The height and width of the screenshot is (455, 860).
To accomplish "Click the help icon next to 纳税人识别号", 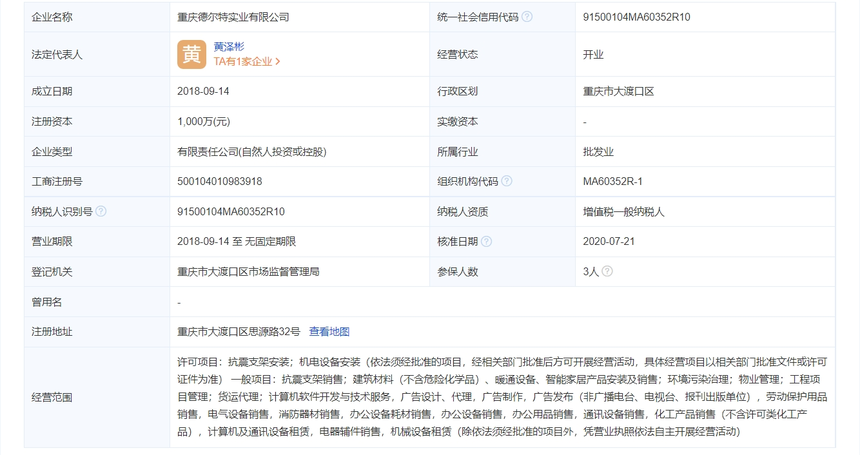I will 101,212.
